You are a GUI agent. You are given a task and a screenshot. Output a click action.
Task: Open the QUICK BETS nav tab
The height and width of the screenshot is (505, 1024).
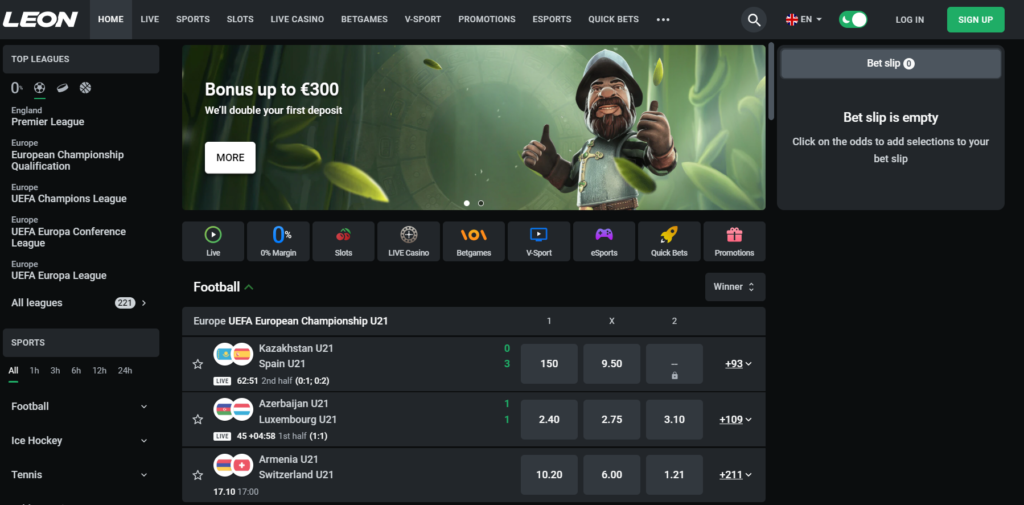(613, 20)
